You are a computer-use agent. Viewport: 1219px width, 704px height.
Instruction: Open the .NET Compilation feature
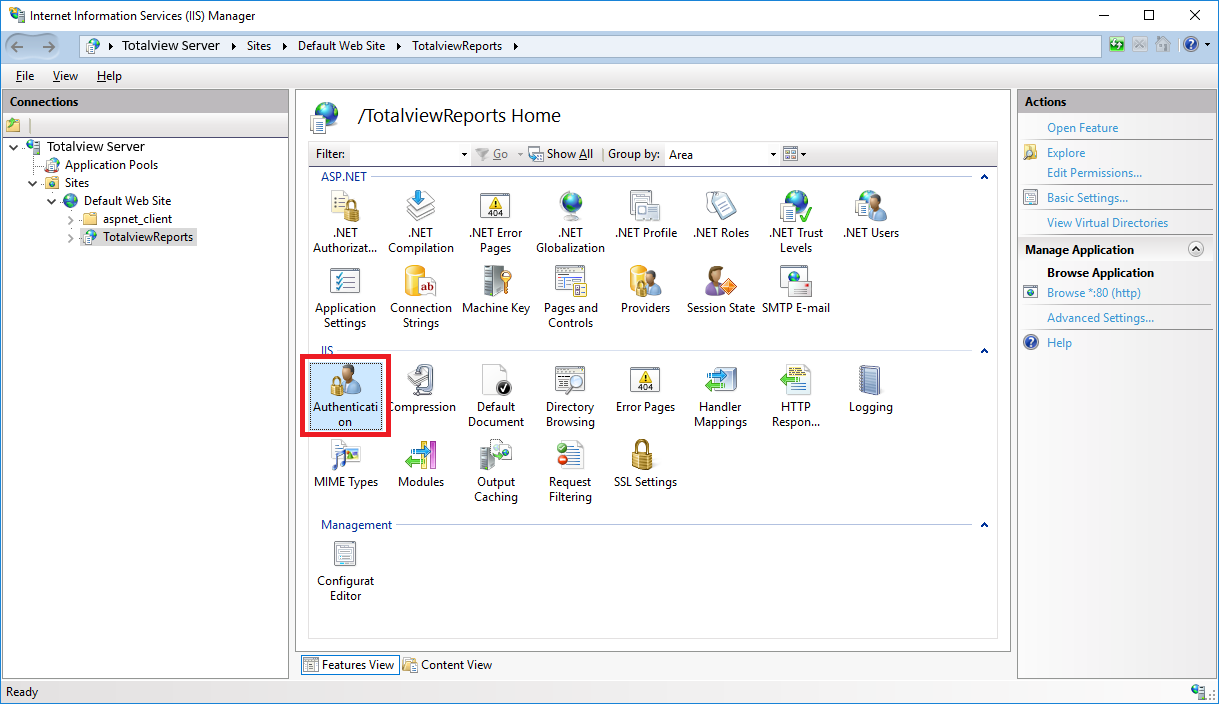tap(421, 222)
